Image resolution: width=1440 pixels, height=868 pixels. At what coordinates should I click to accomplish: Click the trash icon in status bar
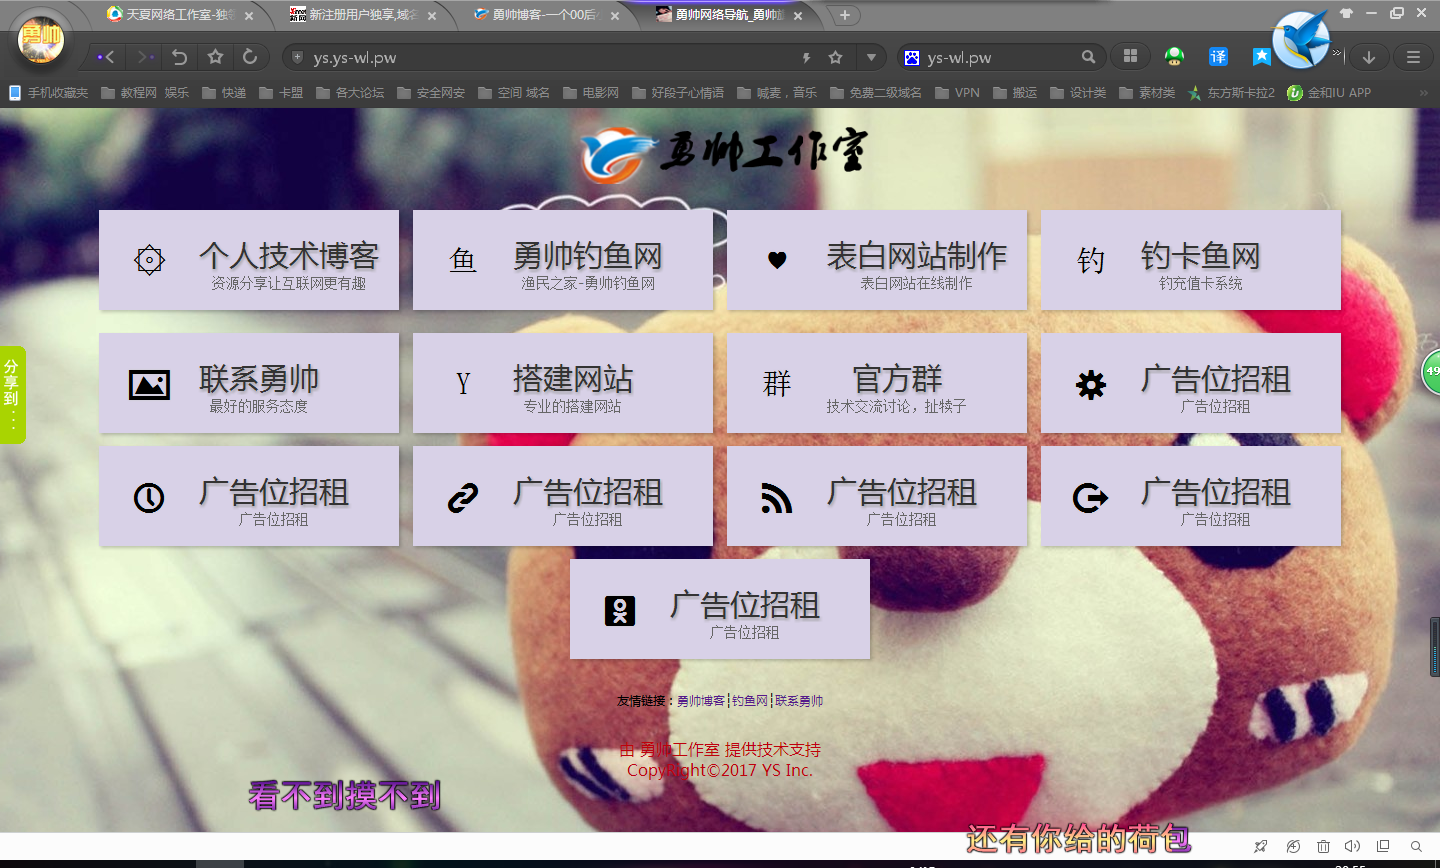[x=1323, y=846]
